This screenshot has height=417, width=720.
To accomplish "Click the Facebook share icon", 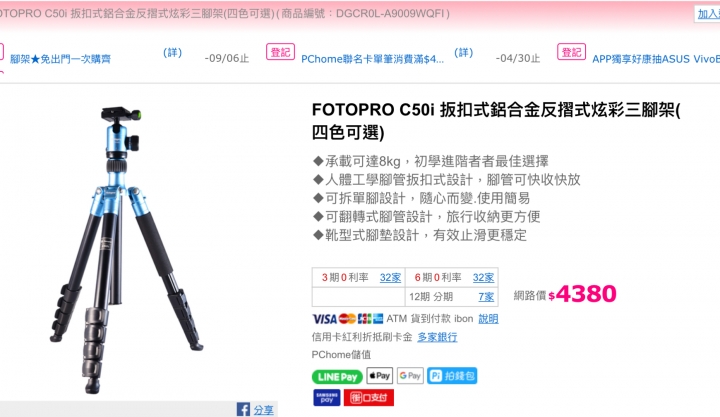I will coord(243,409).
